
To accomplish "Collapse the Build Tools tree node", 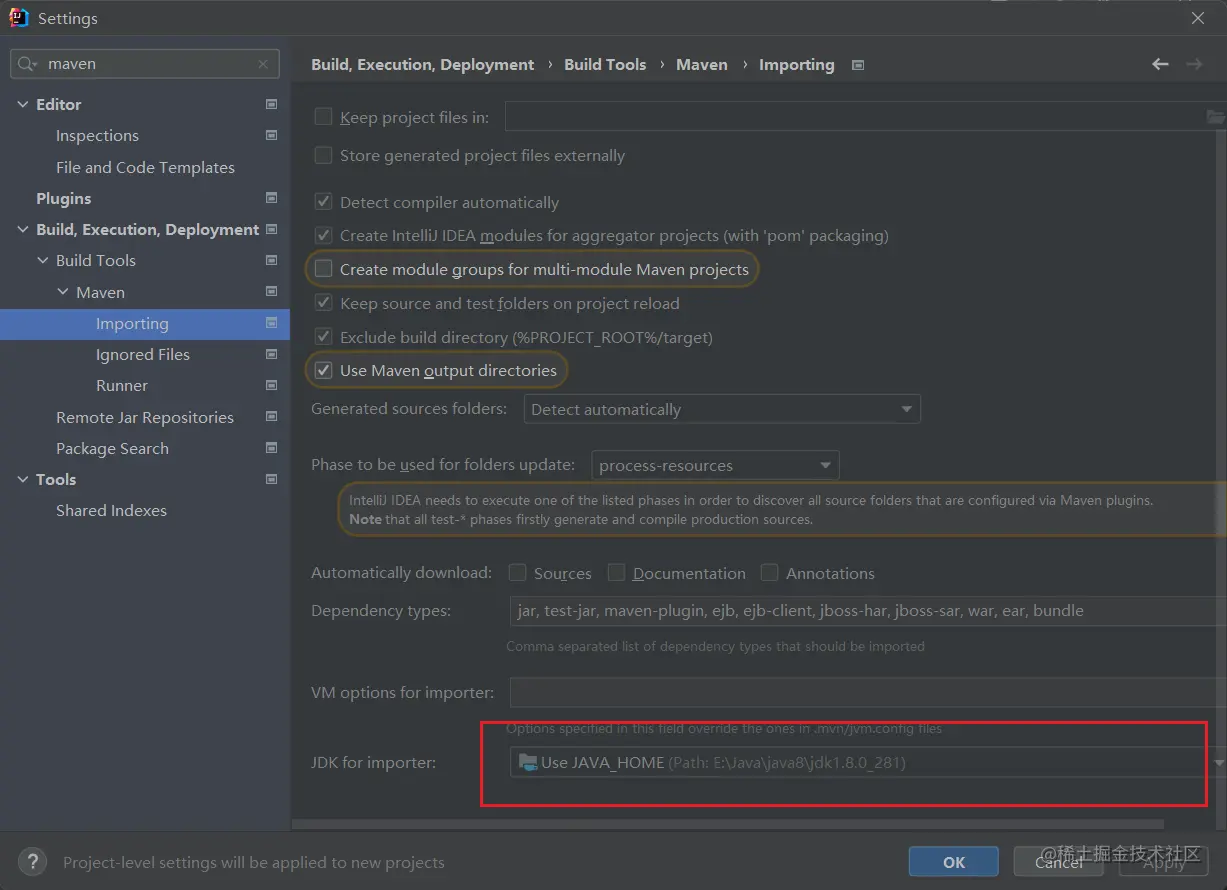I will [42, 260].
